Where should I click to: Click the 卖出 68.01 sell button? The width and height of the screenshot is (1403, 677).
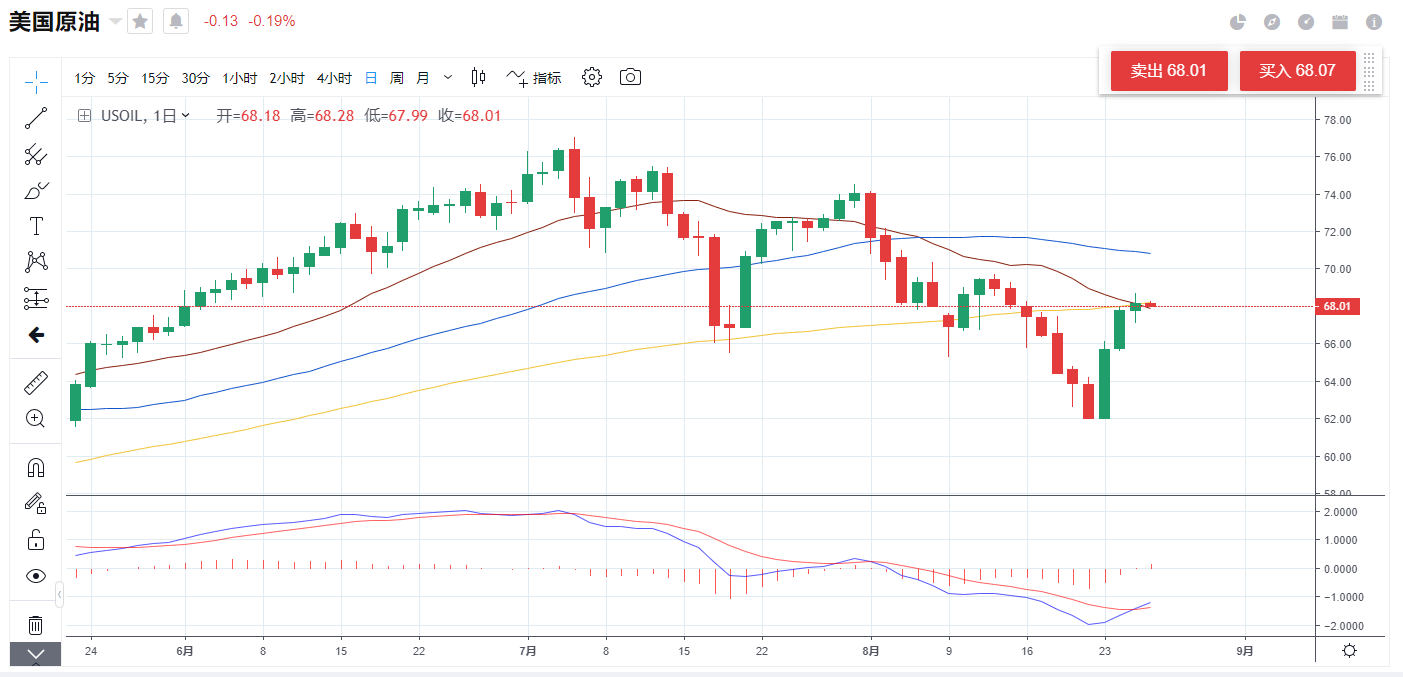[x=1168, y=71]
